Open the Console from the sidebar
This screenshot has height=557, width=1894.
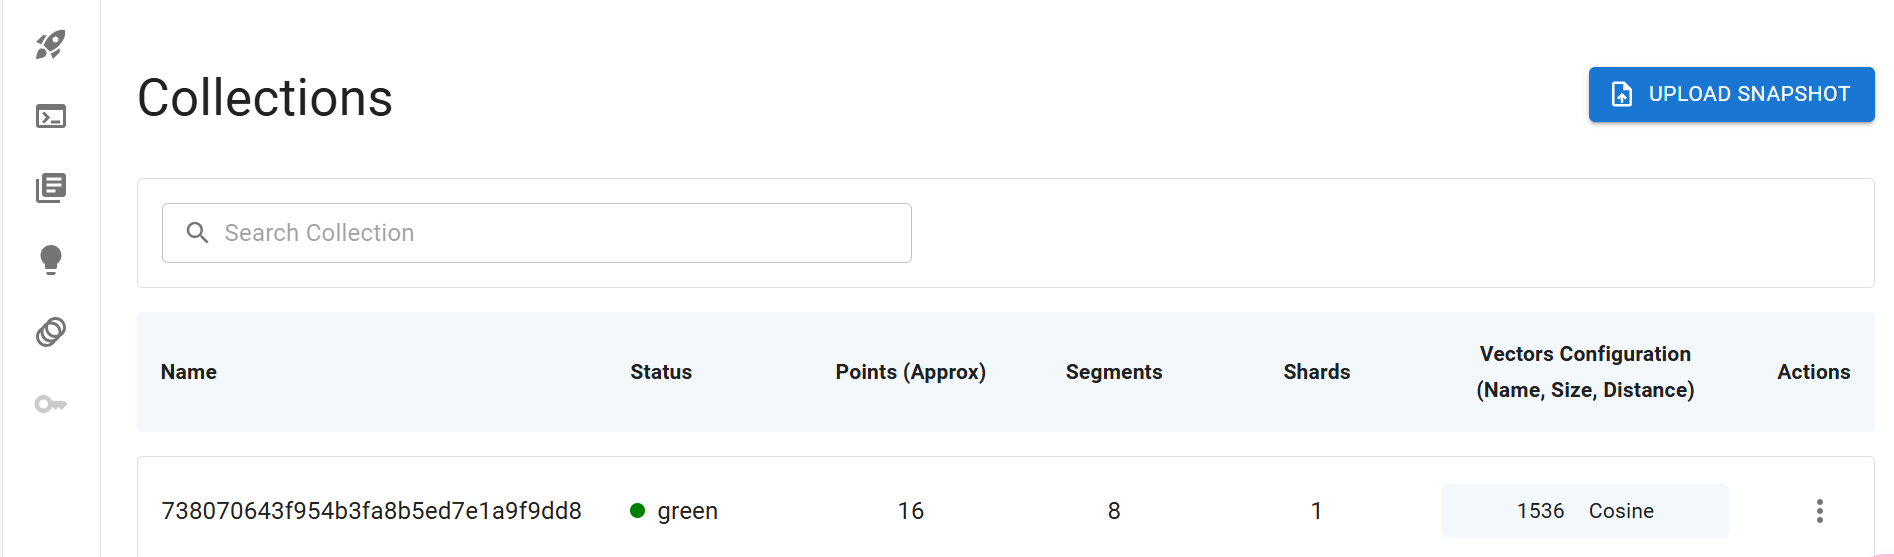pos(50,117)
